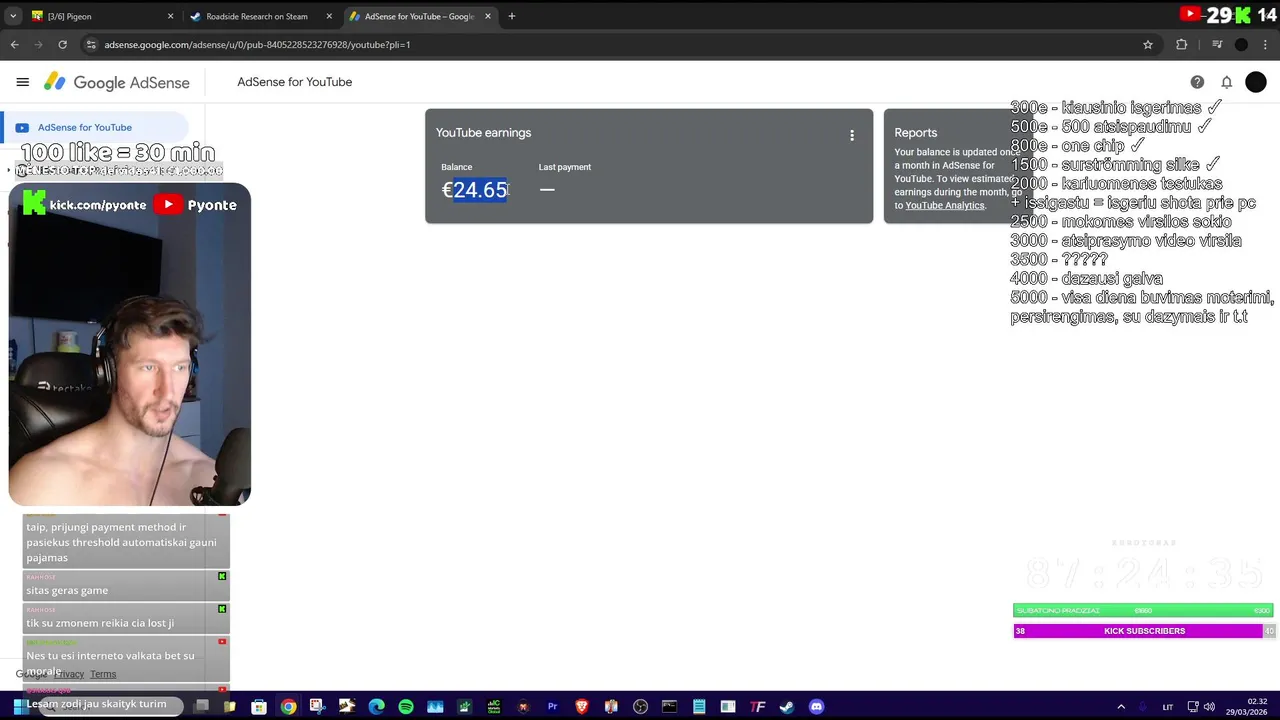This screenshot has width=1280, height=720.
Task: View site information for adsense.google.com
Action: point(91,44)
